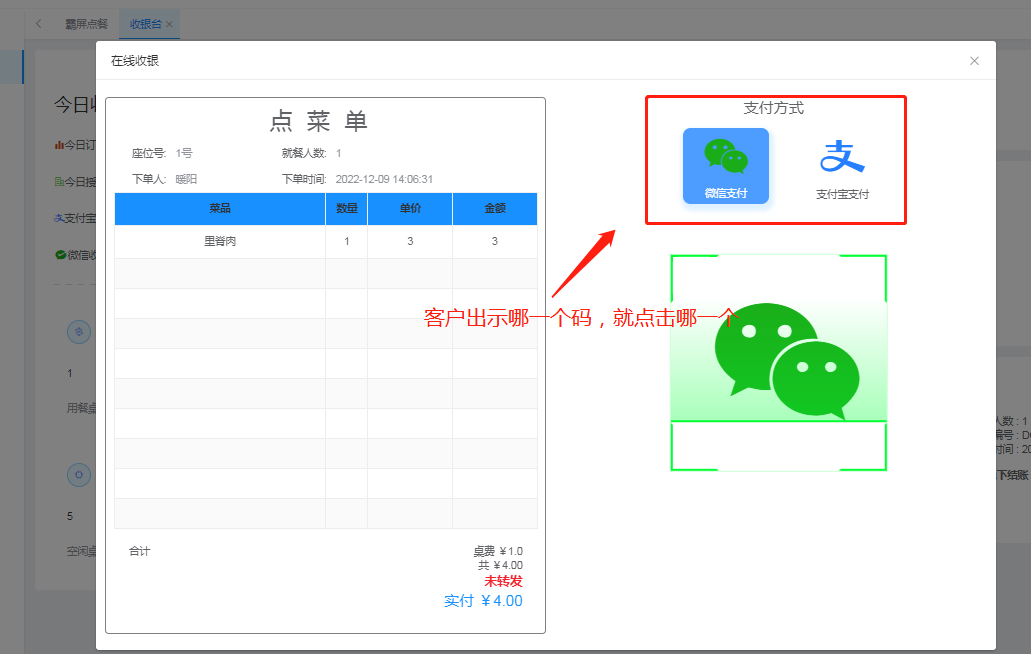
Task: Click the 合计 label
Action: [139, 551]
